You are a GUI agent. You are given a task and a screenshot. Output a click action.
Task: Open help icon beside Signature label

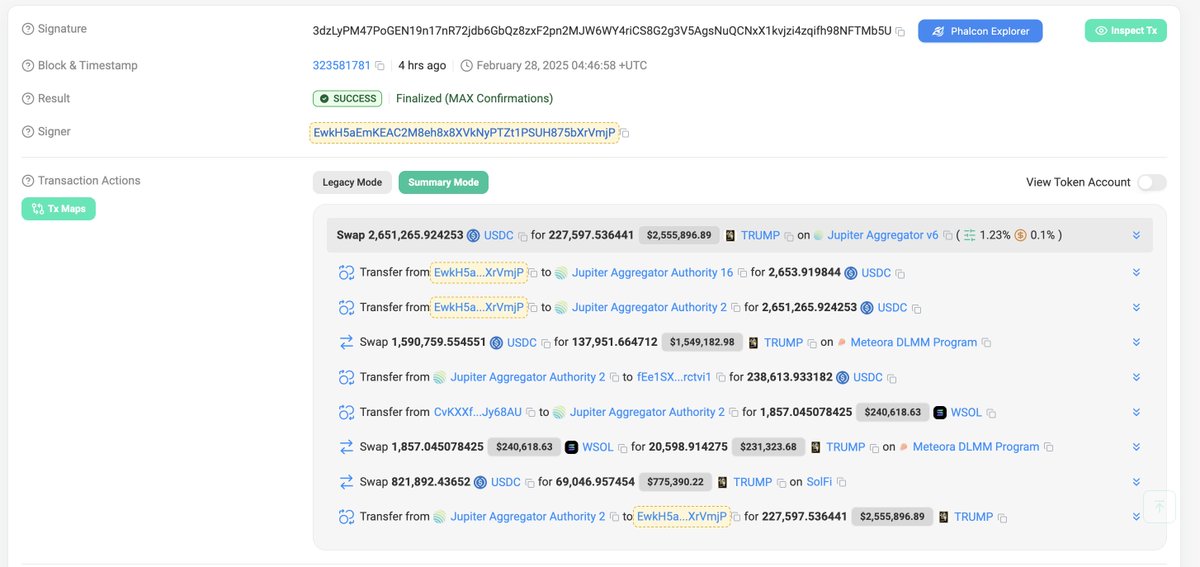pyautogui.click(x=28, y=29)
